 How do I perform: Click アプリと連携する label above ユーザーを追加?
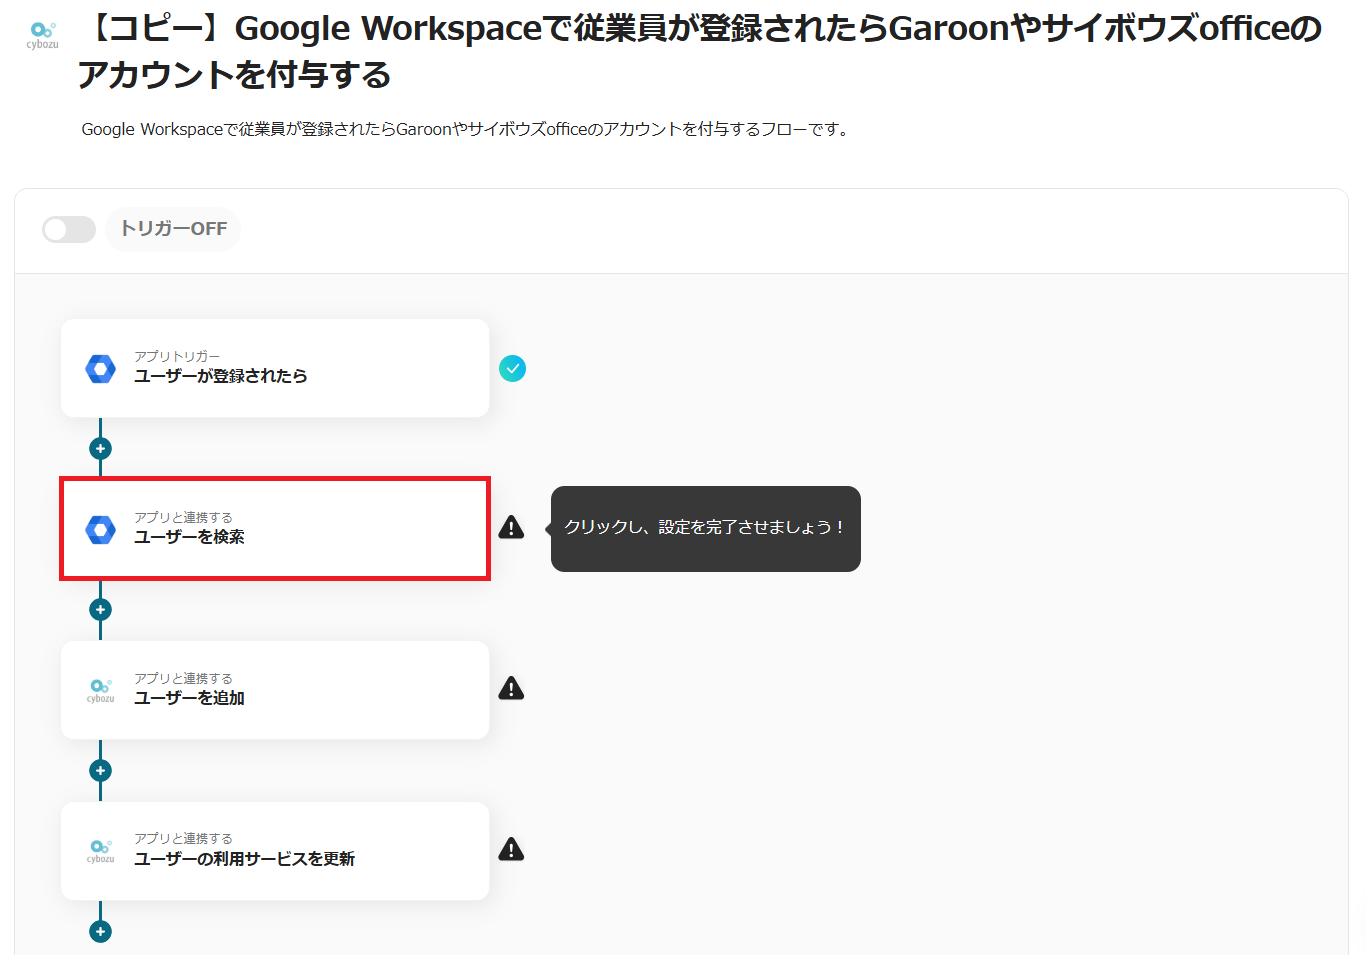click(183, 678)
